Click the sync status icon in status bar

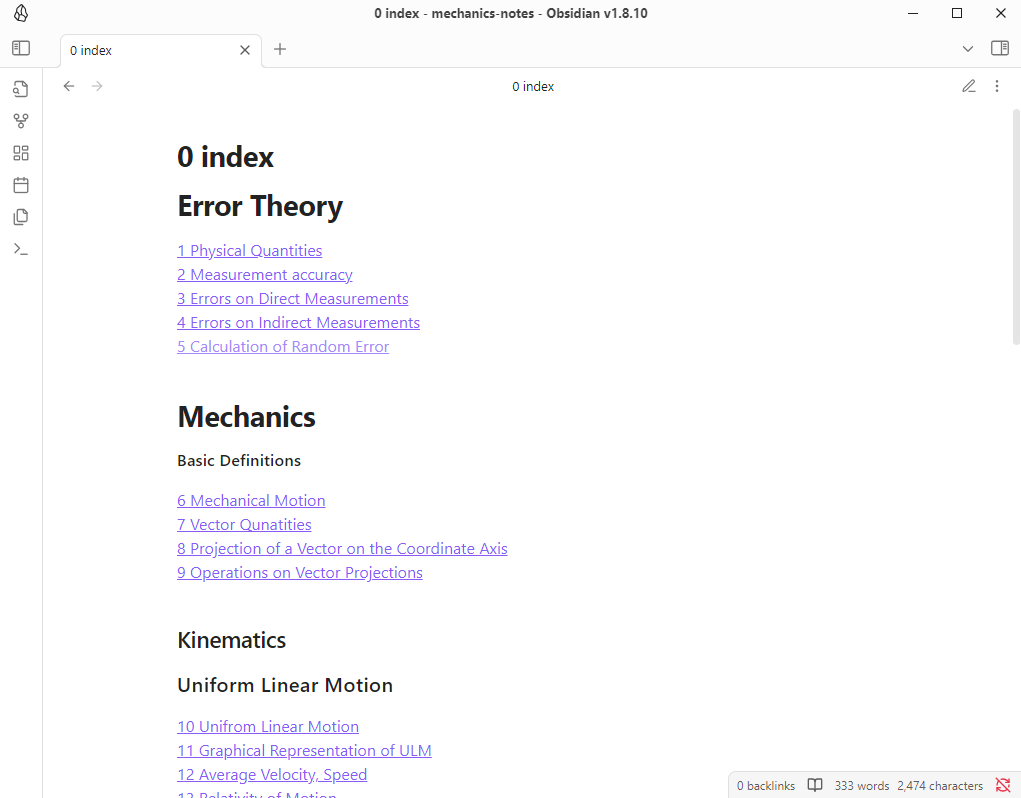[x=1003, y=785]
